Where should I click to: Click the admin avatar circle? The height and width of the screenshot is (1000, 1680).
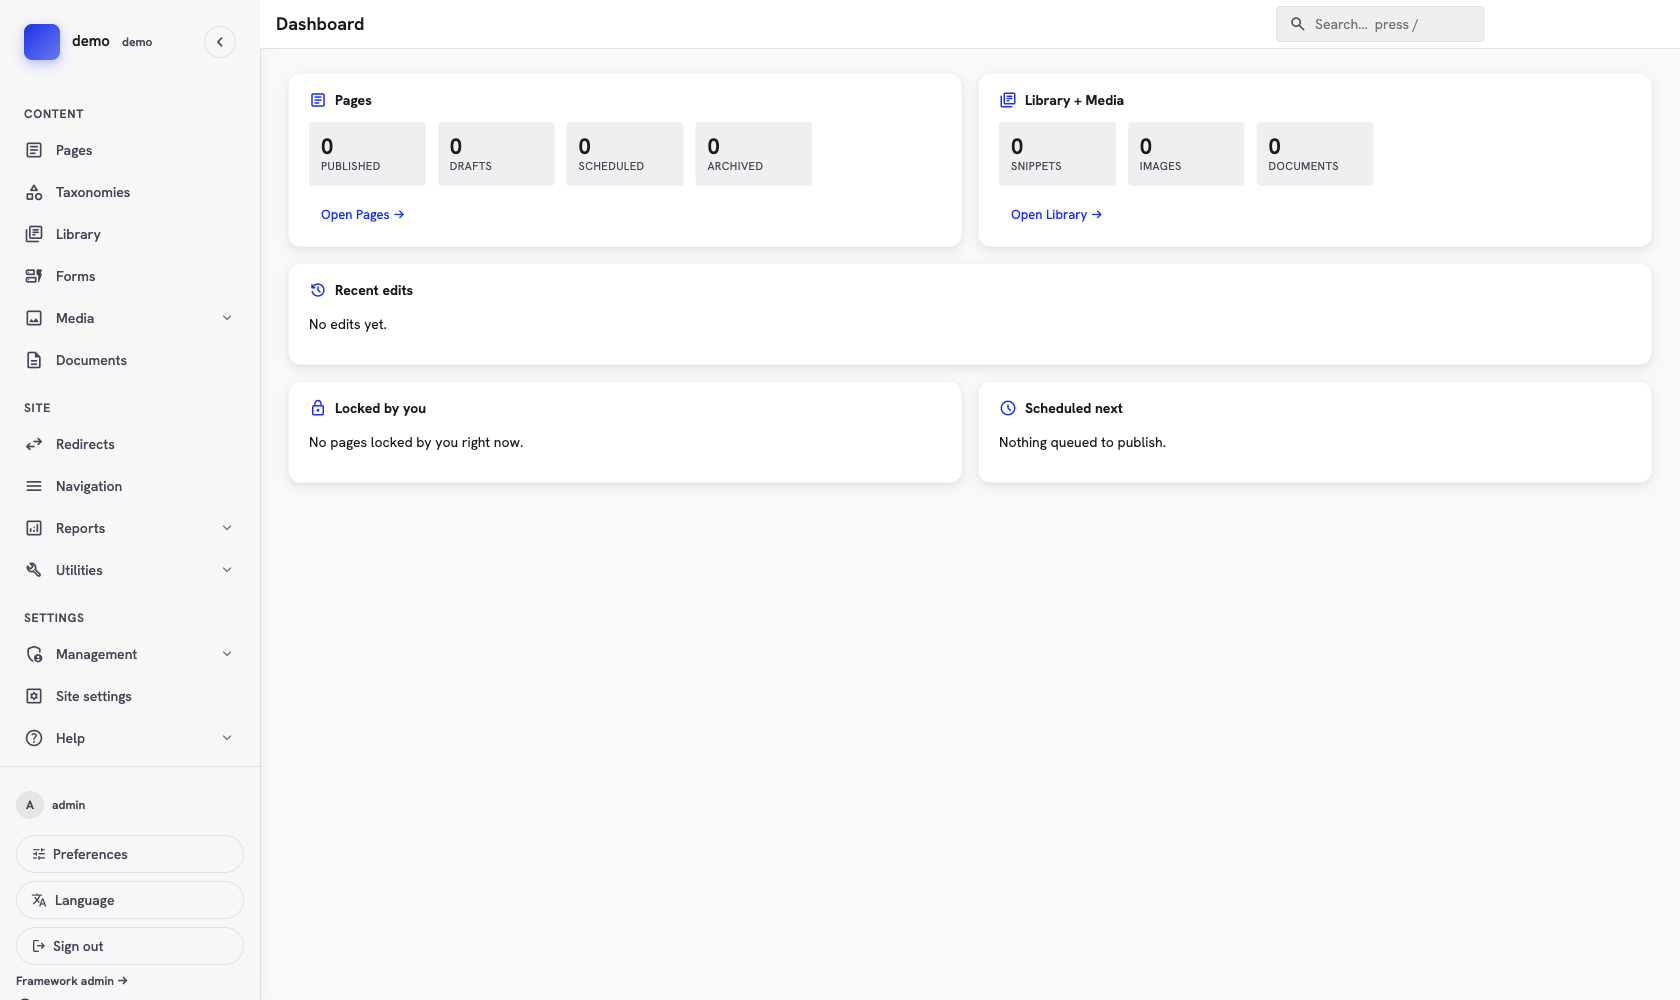click(30, 805)
